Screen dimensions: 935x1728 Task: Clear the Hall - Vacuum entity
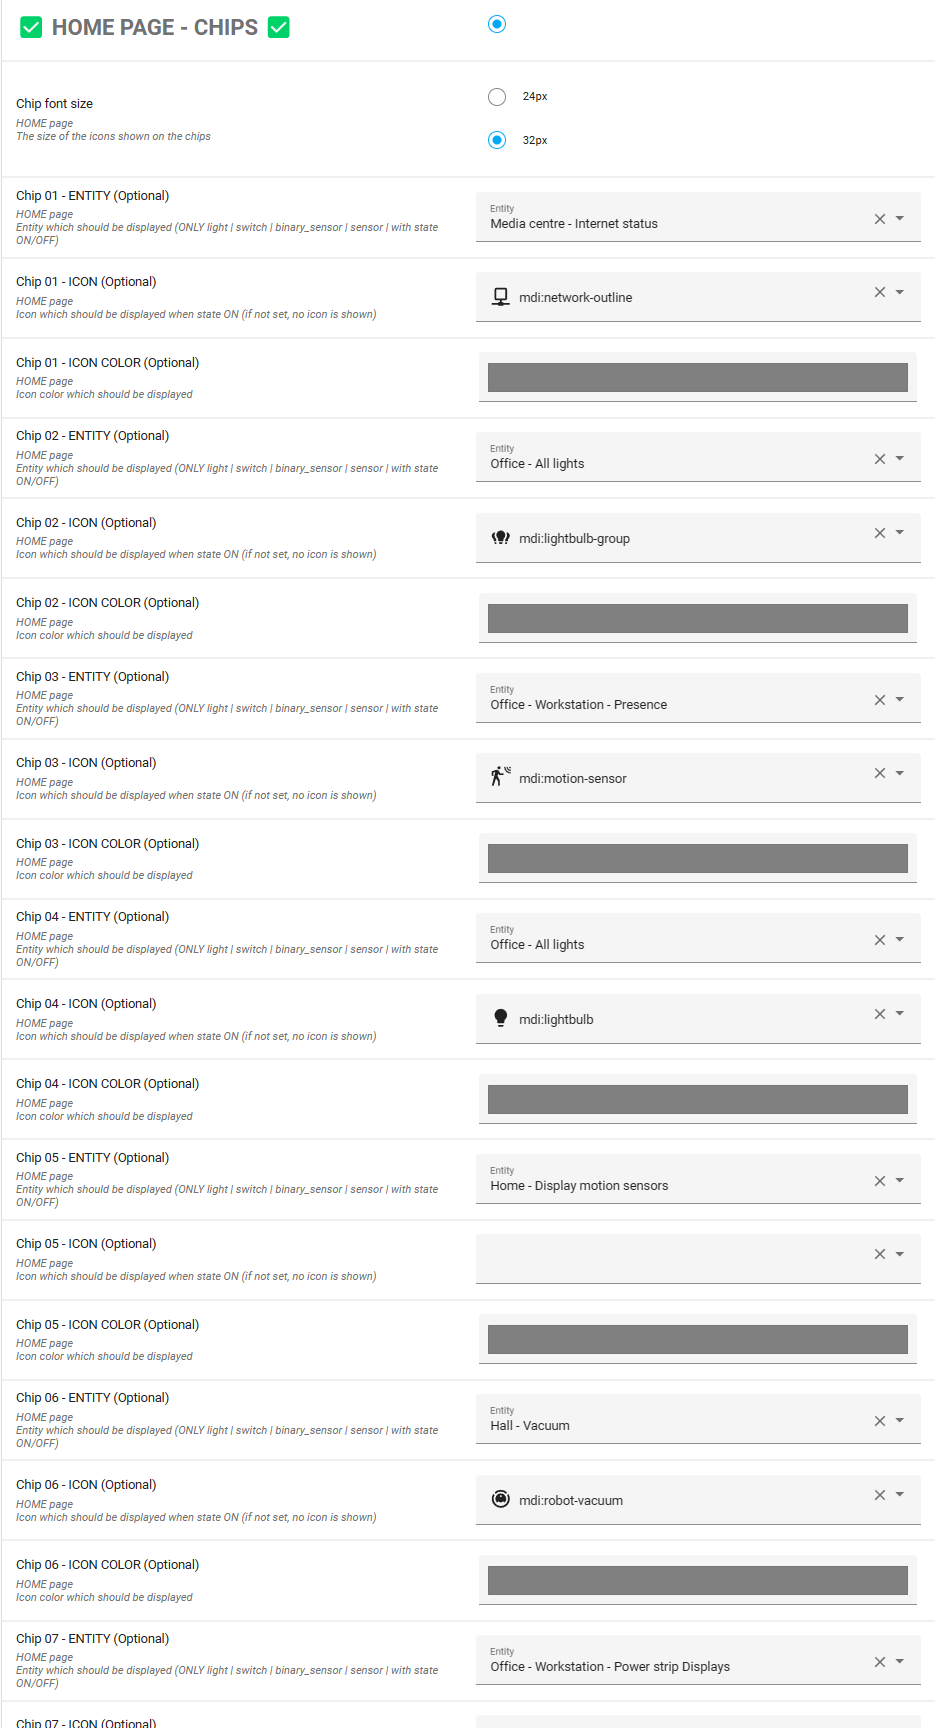[880, 1421]
